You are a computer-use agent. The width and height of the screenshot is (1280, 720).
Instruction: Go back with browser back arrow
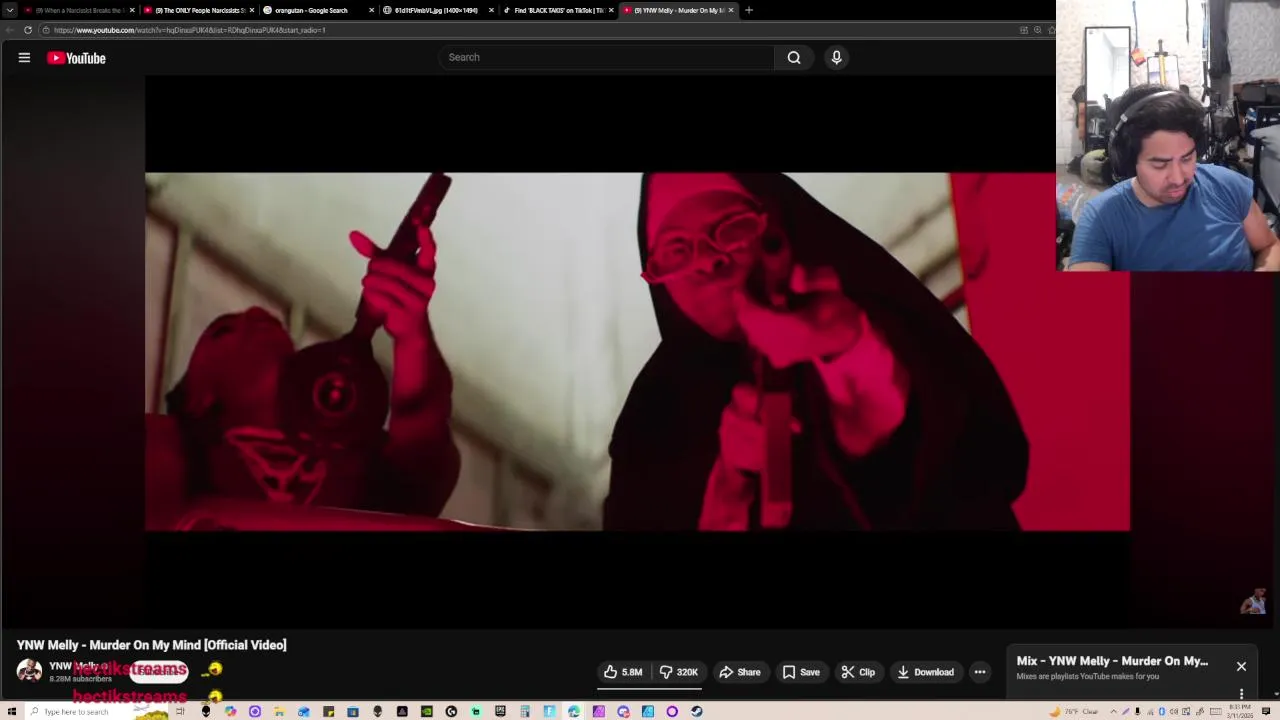10,30
